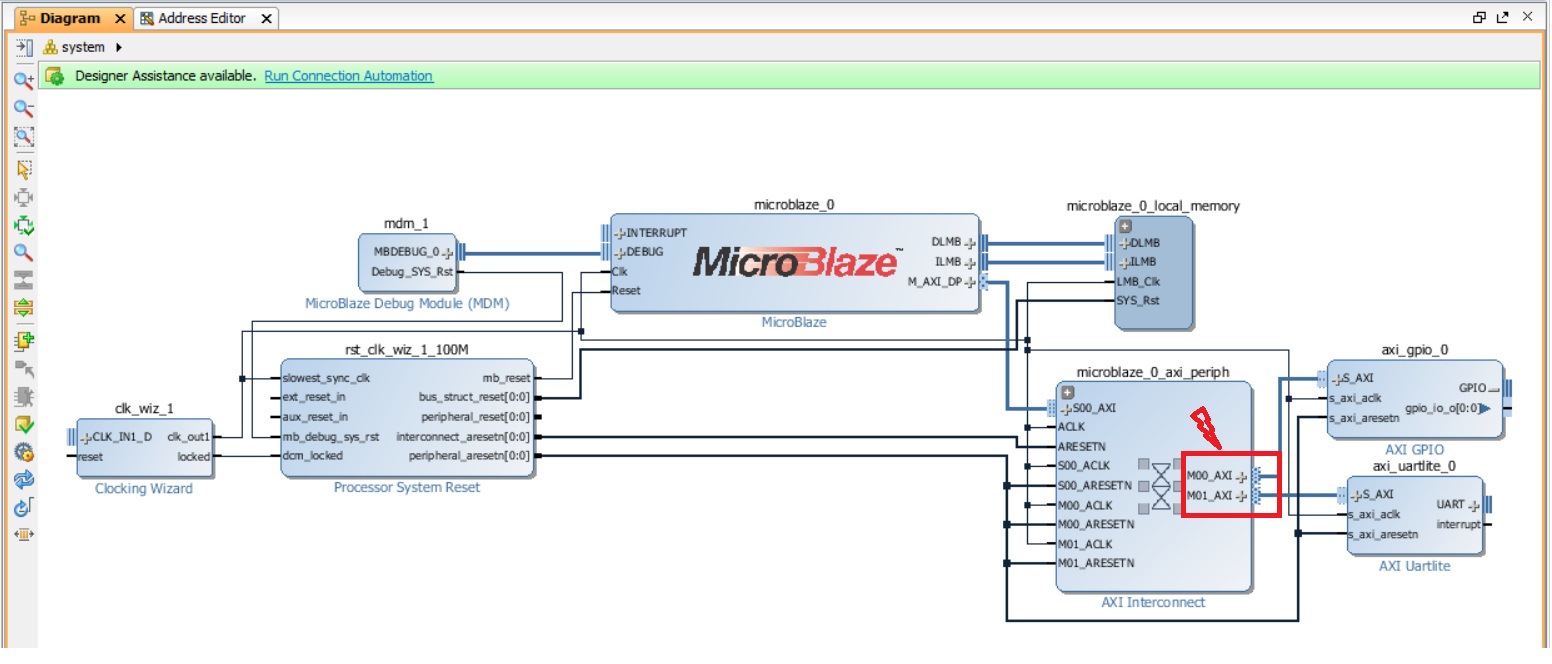Click the Run Connection Automation link

348,76
